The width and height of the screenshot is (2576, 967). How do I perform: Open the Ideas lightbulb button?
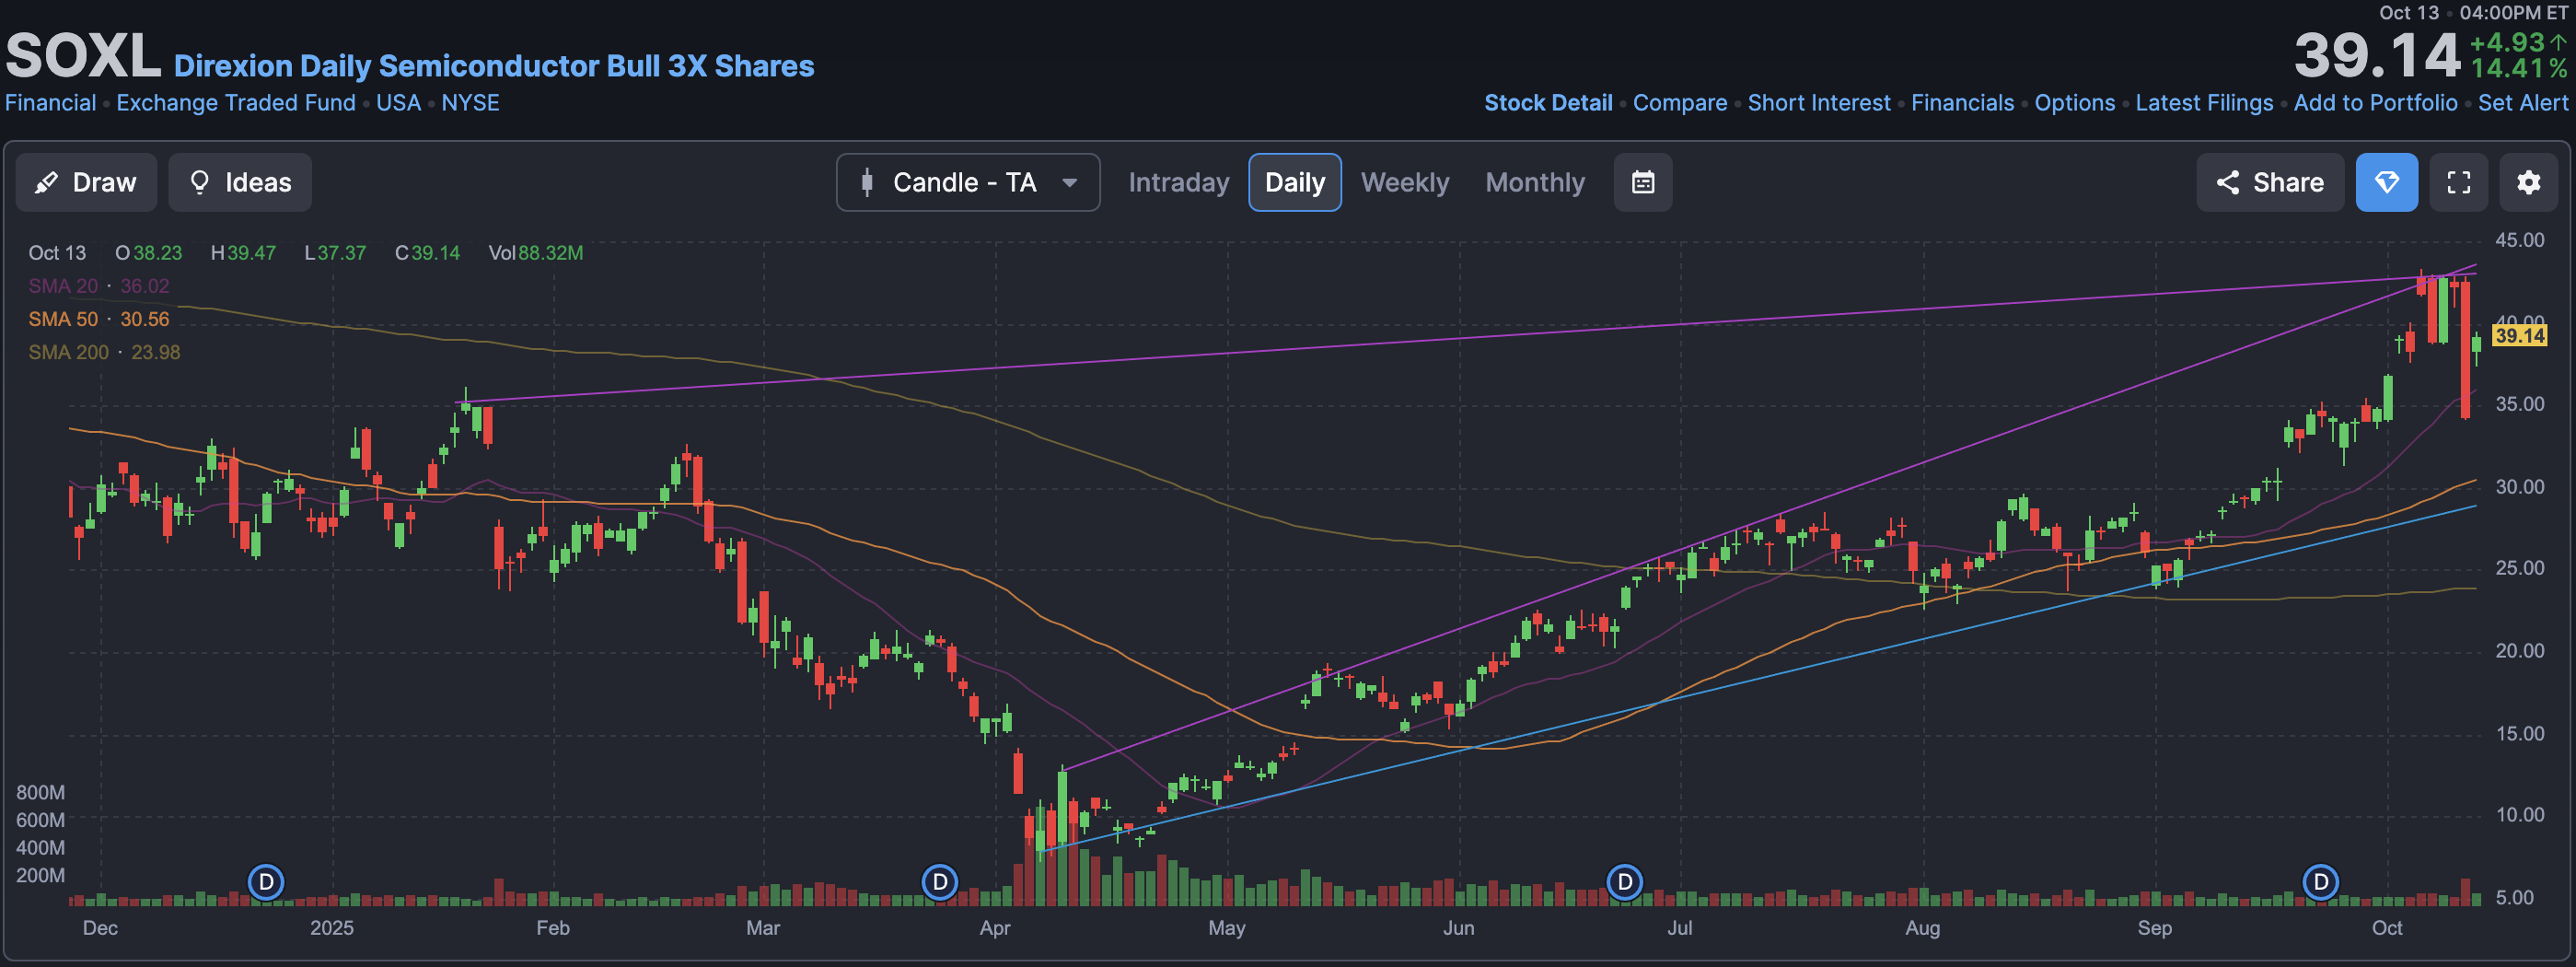tap(240, 182)
